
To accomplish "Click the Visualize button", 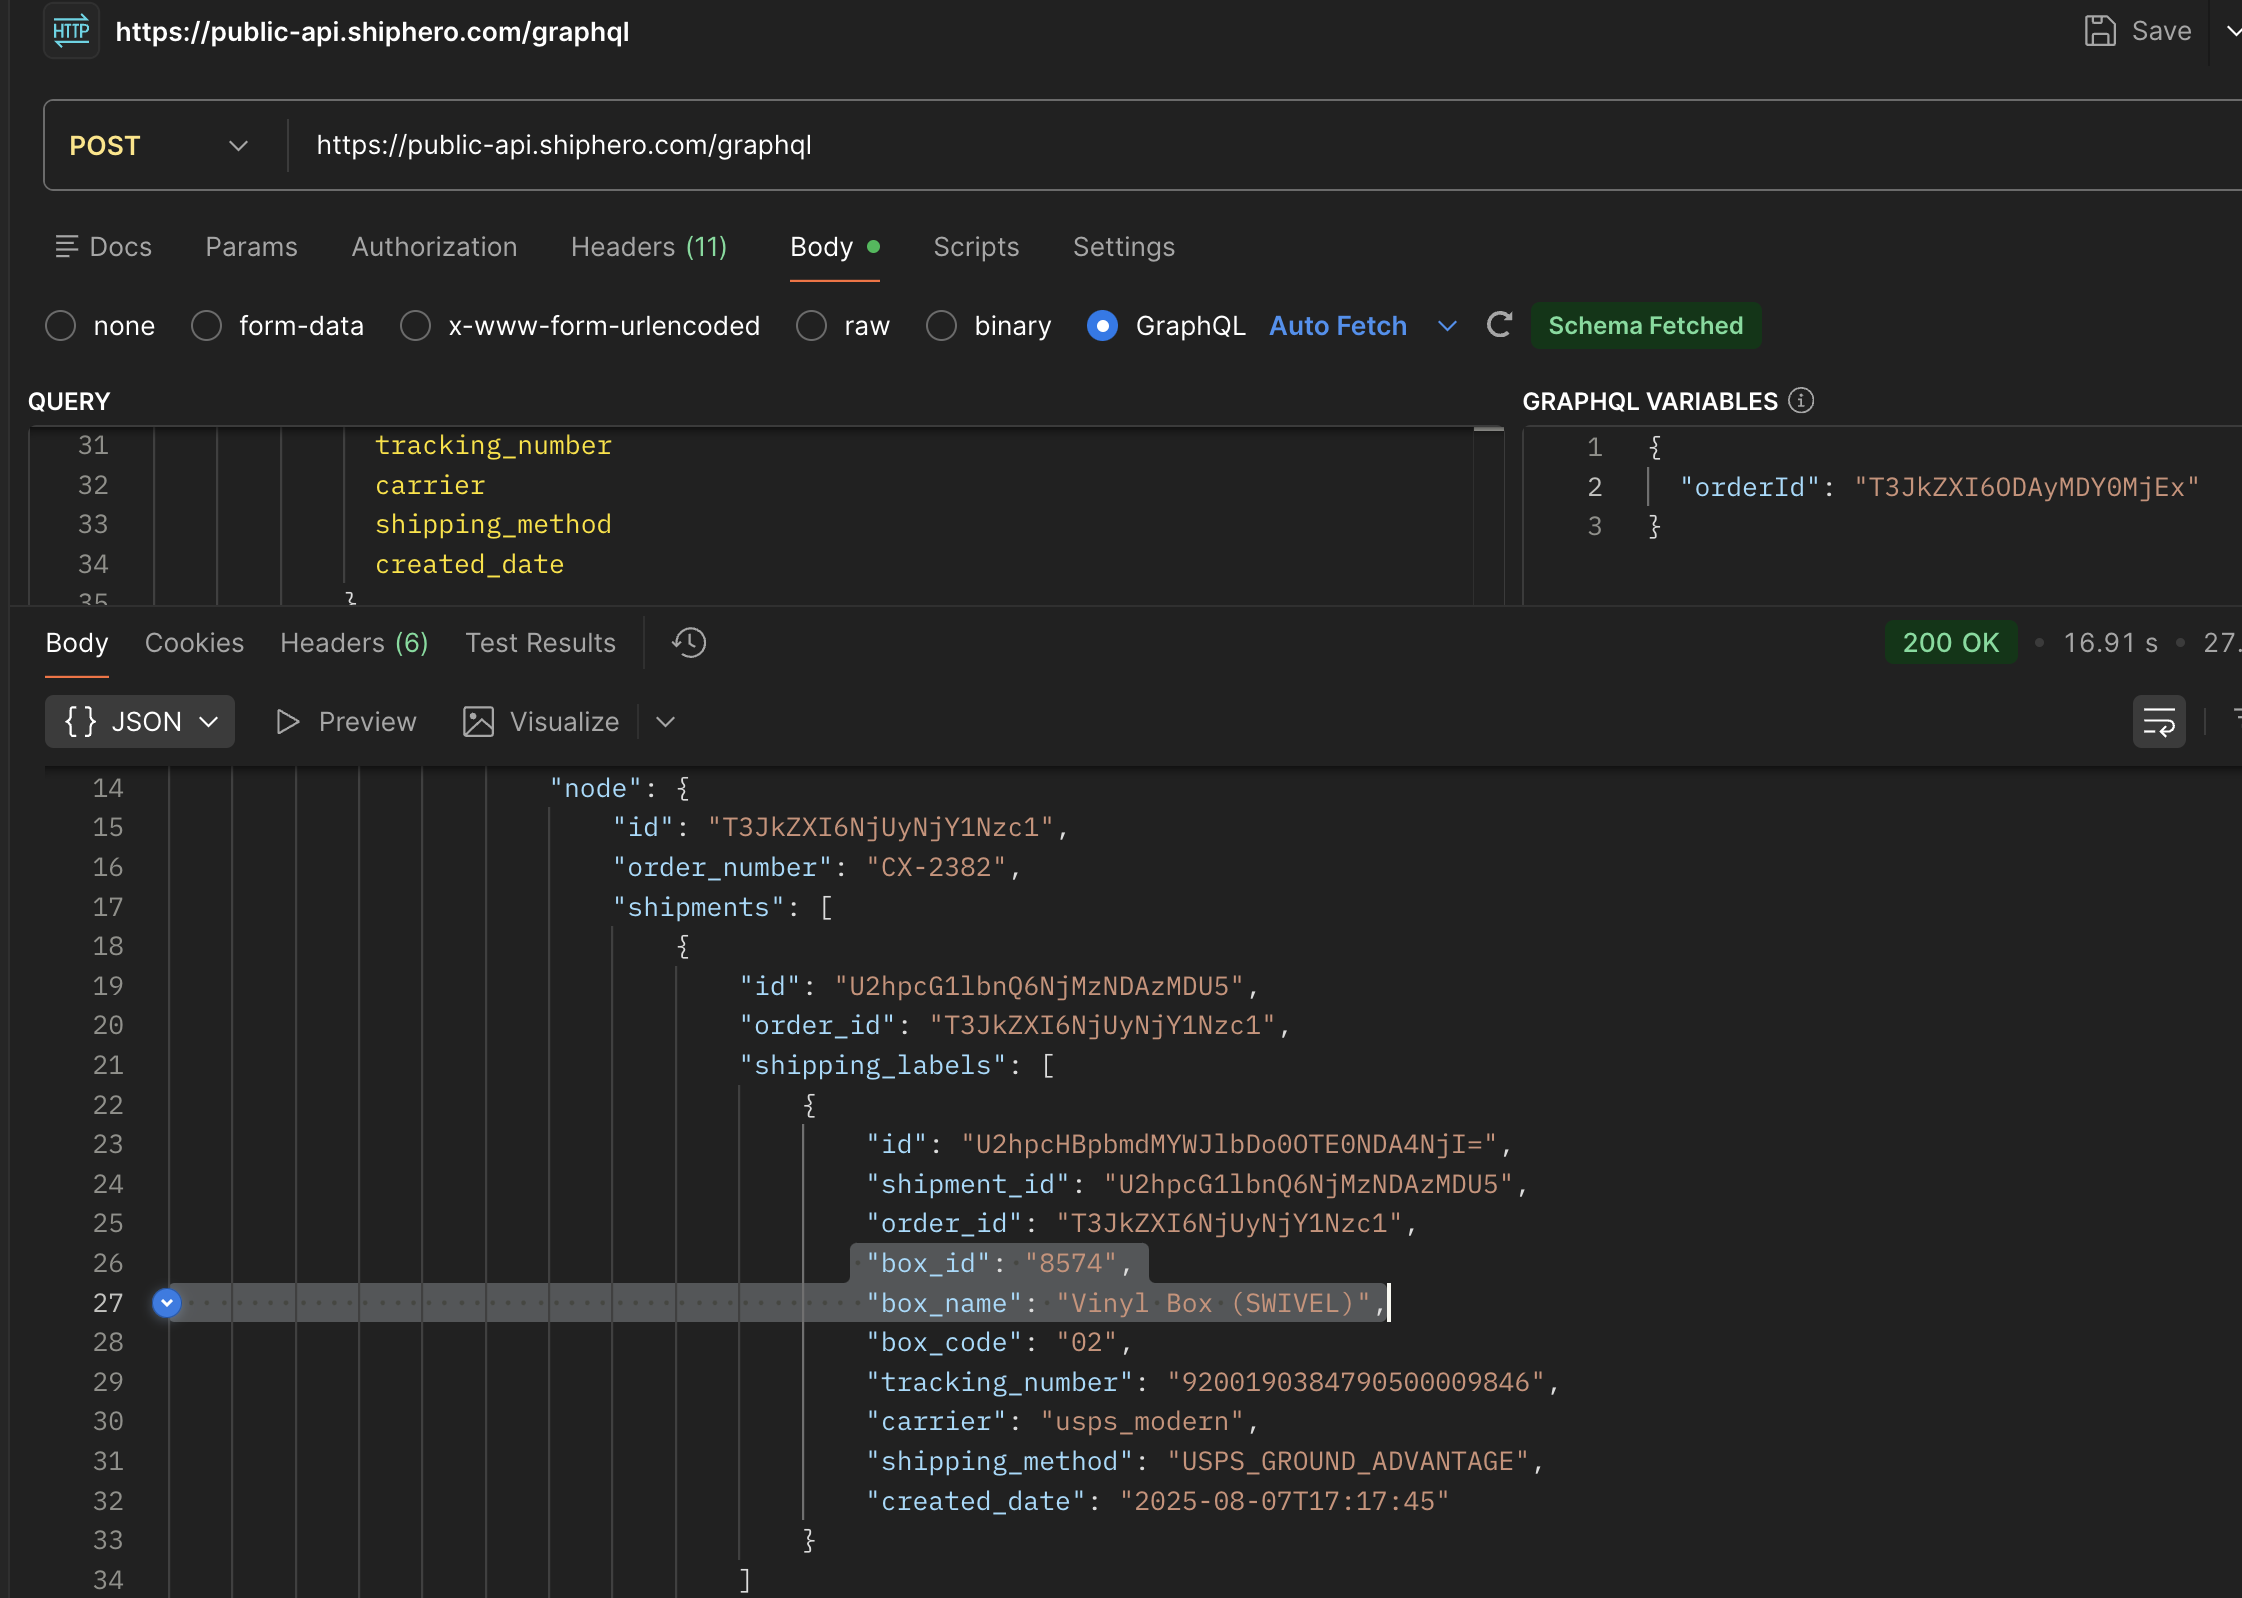I will coord(541,721).
